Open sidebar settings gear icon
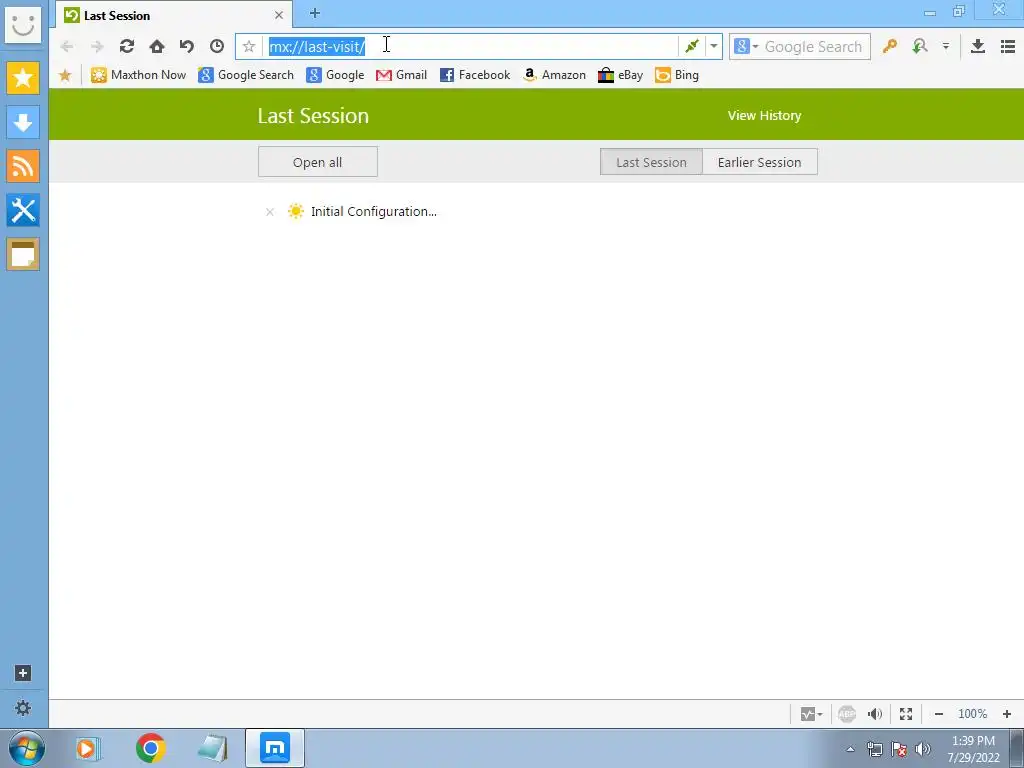This screenshot has width=1024, height=768. click(x=23, y=708)
